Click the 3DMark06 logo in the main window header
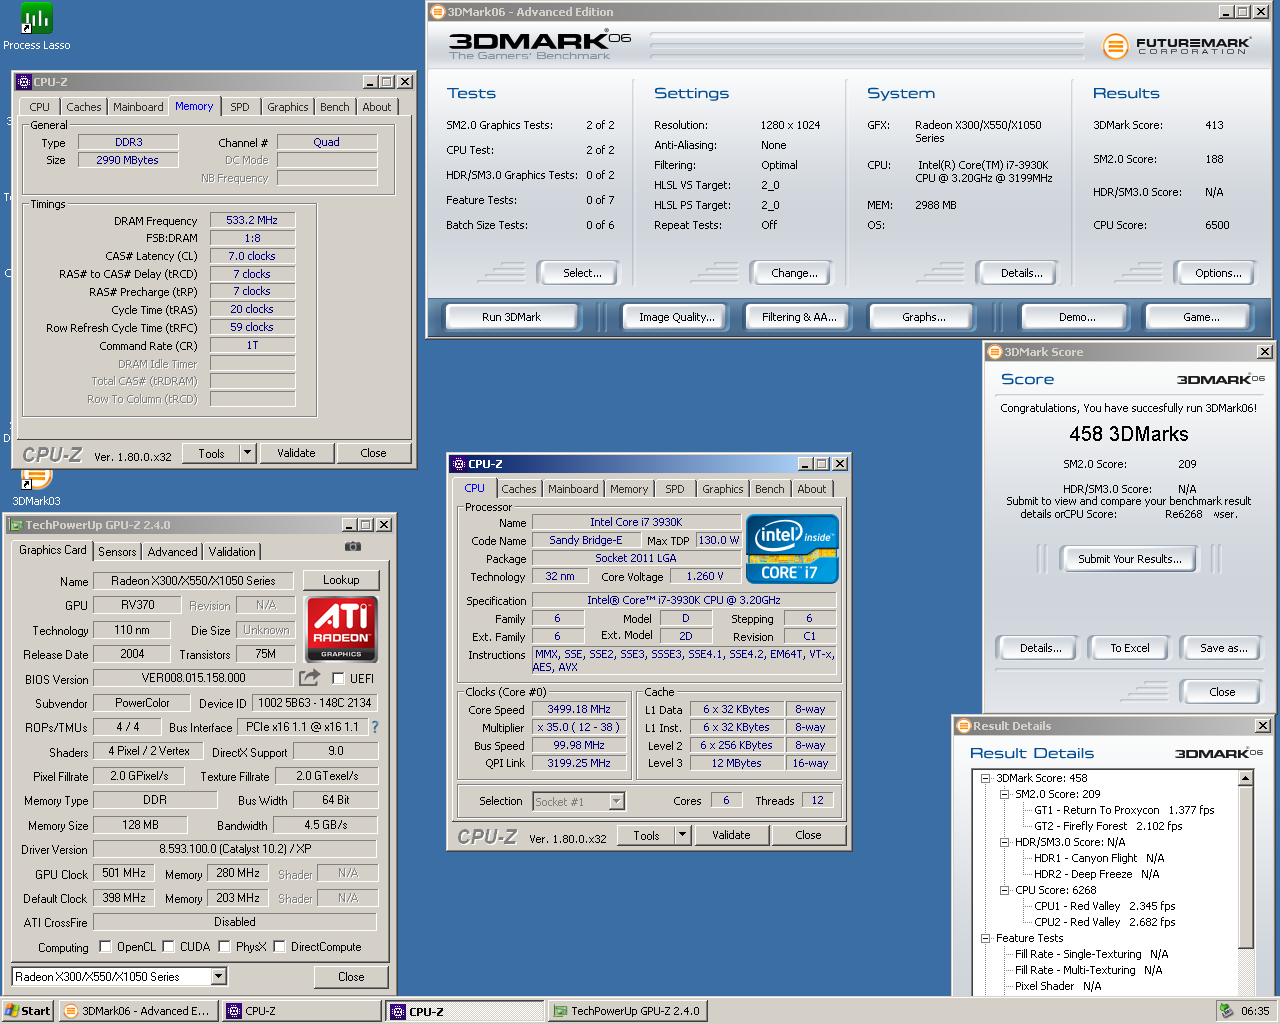The width and height of the screenshot is (1280, 1024). (x=540, y=44)
